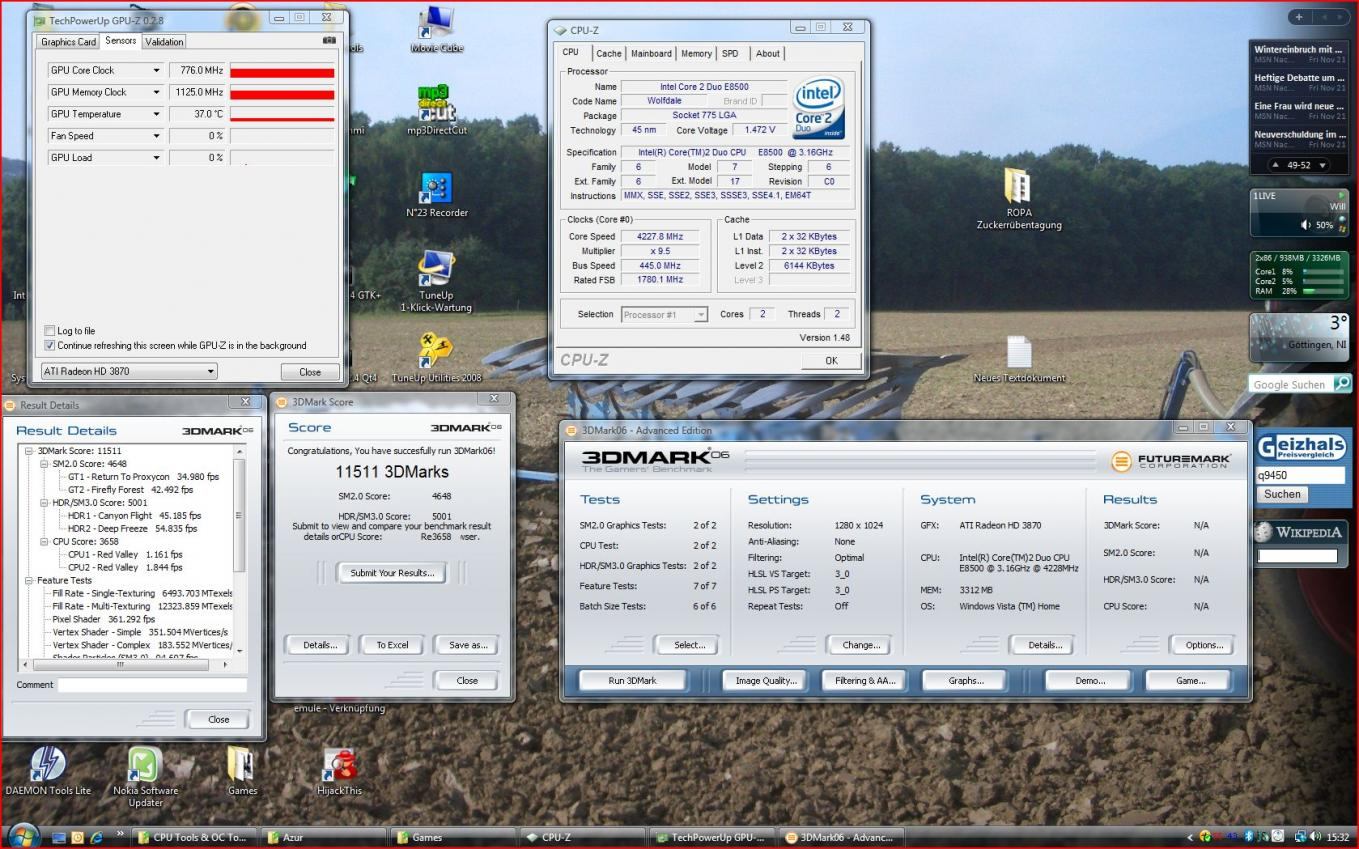Click the Comment field in Result Details
Screen dimensions: 1359x849
pos(152,685)
